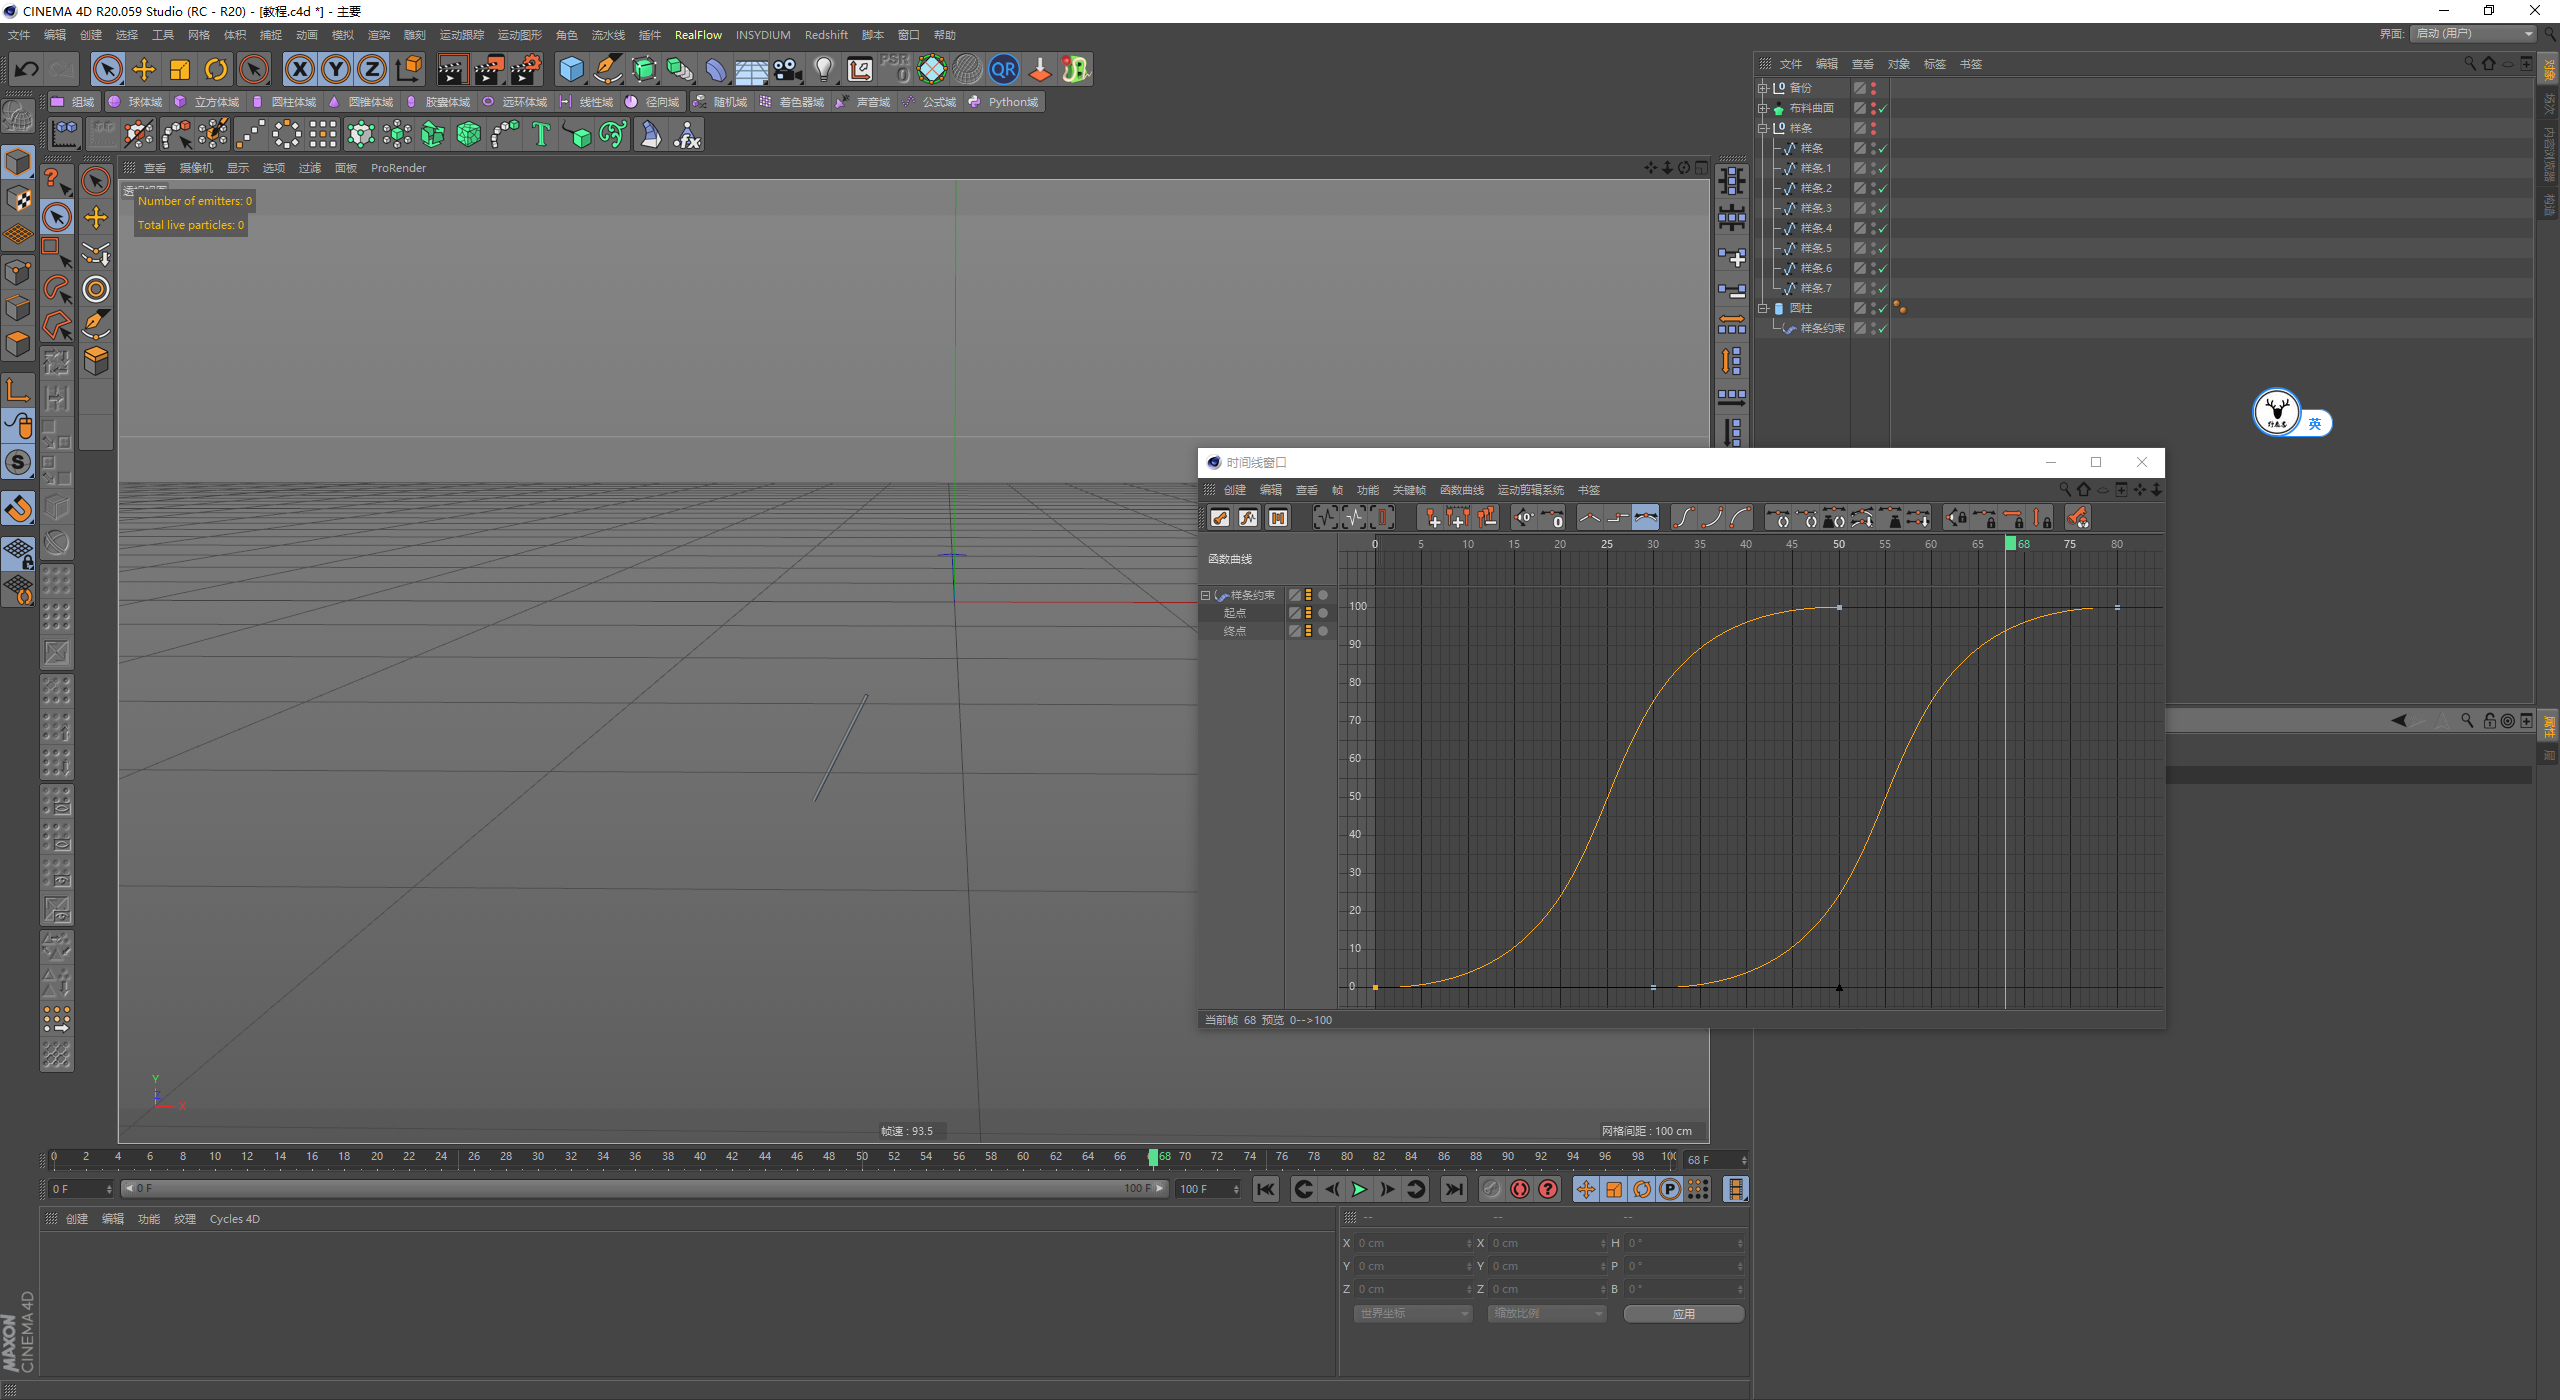Screen dimensions: 2560x1400
Task: Set keys to Ease In interpolation
Action: point(1711,517)
